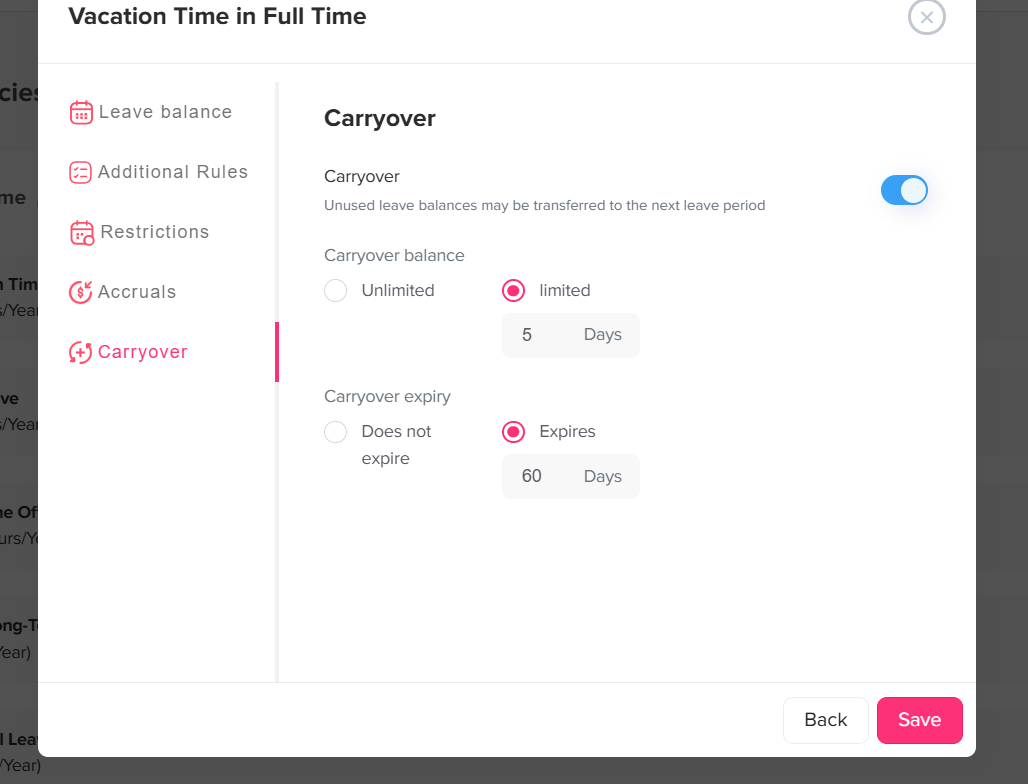Choose the Expires radio option
This screenshot has height=784, width=1028.
point(513,432)
